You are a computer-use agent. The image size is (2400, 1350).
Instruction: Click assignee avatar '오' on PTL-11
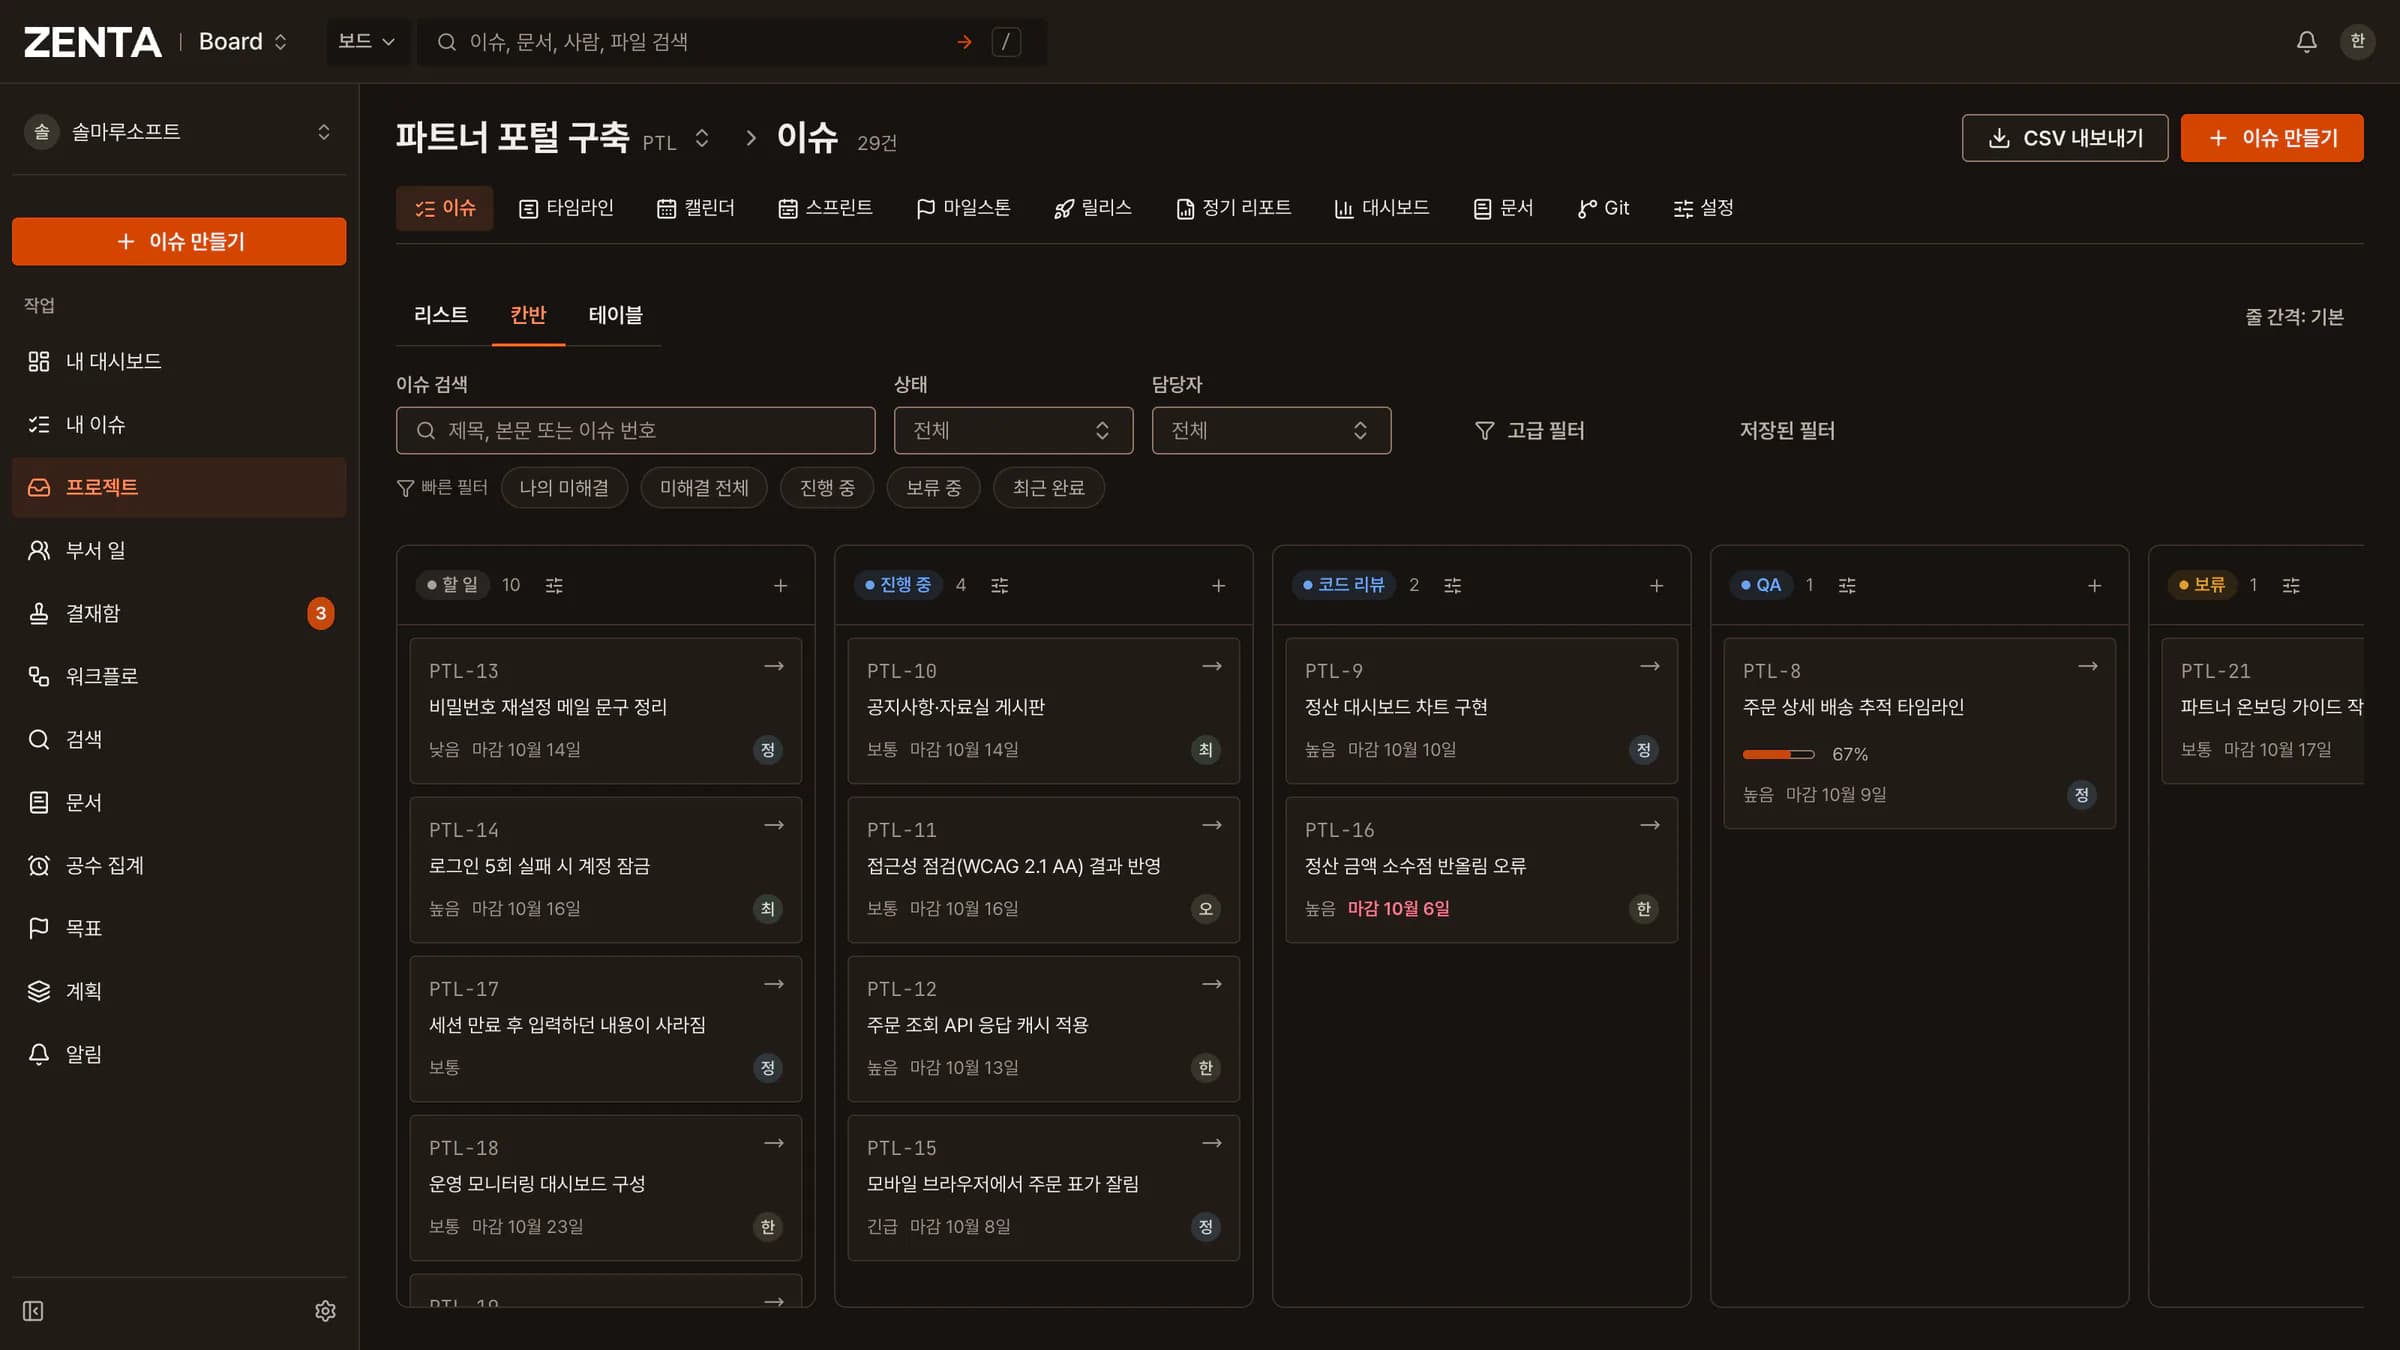(x=1206, y=909)
